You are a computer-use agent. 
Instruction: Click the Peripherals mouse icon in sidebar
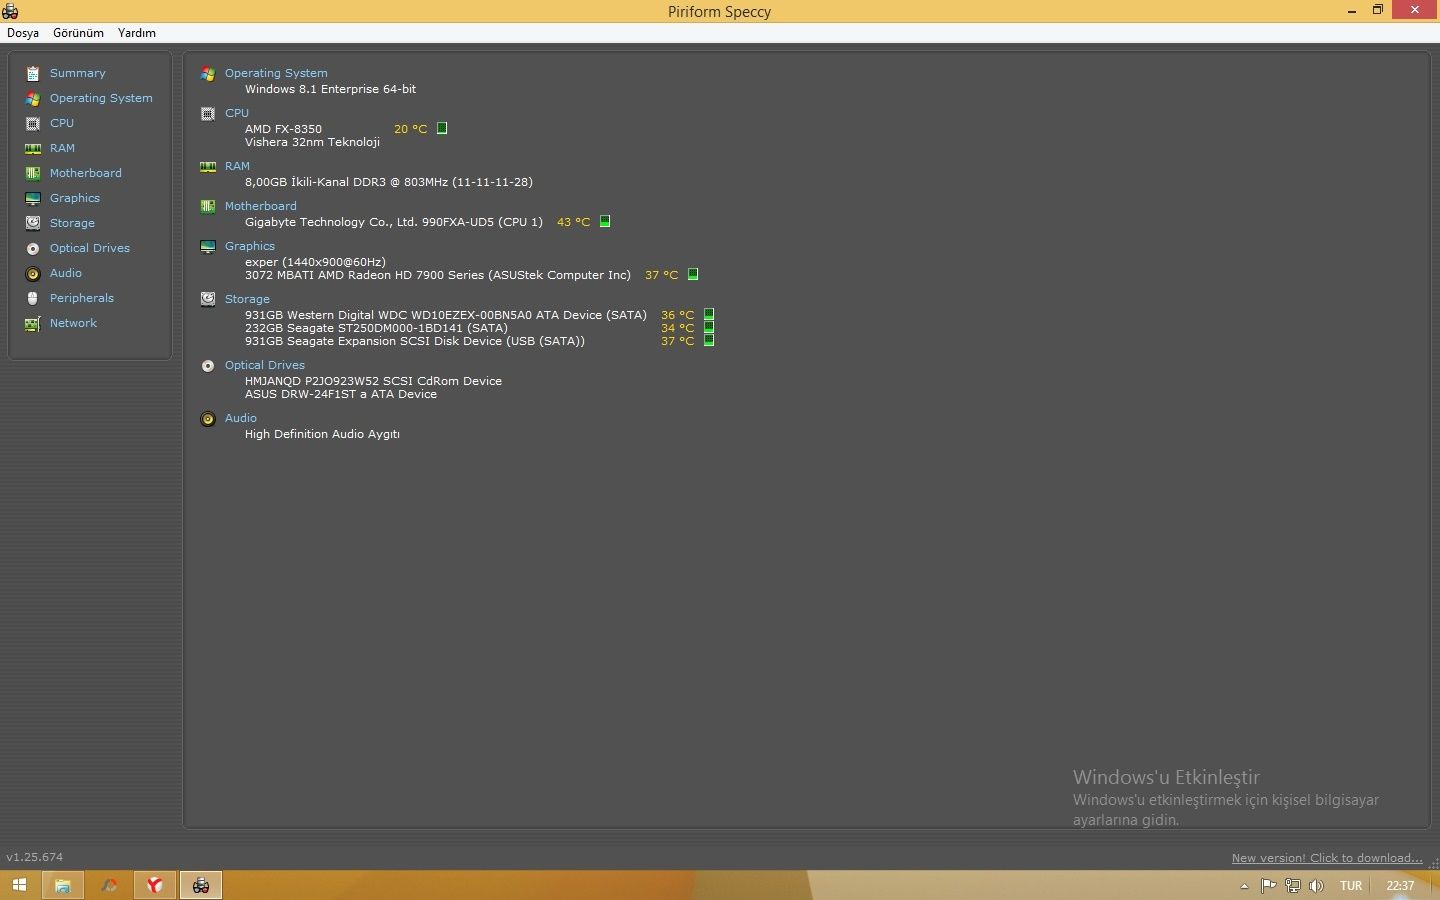[x=33, y=298]
